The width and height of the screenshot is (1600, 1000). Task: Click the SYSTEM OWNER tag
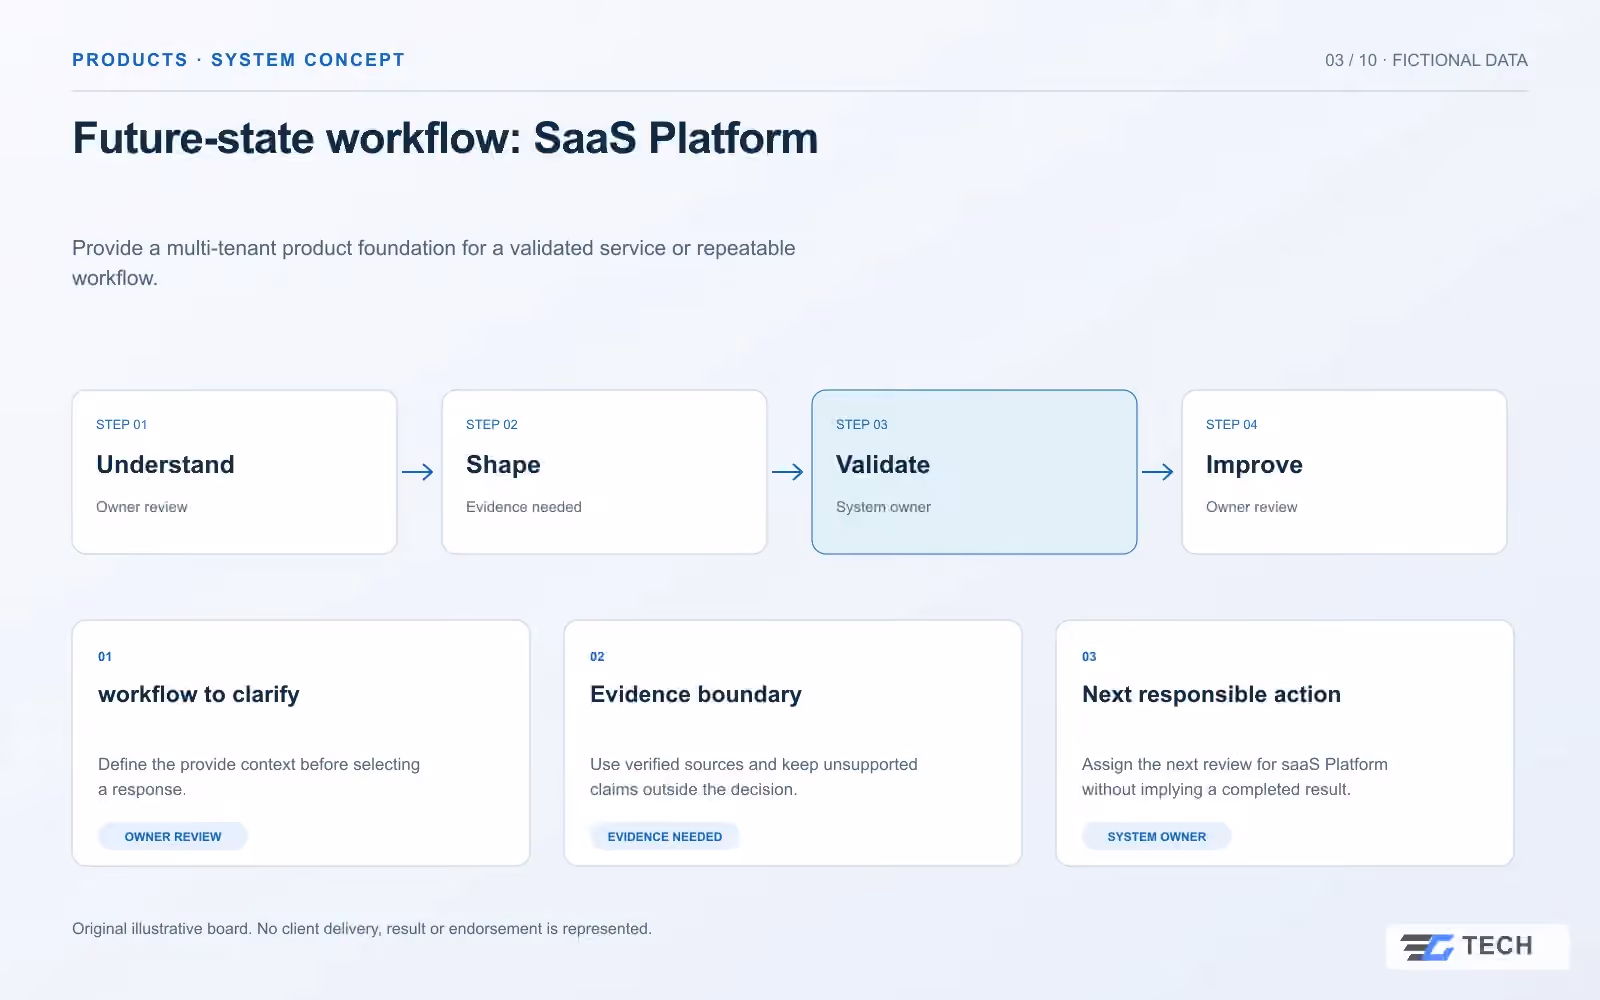pos(1157,836)
